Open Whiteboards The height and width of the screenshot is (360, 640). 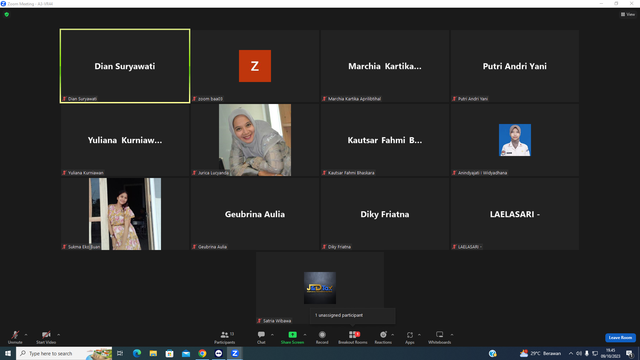(440, 337)
